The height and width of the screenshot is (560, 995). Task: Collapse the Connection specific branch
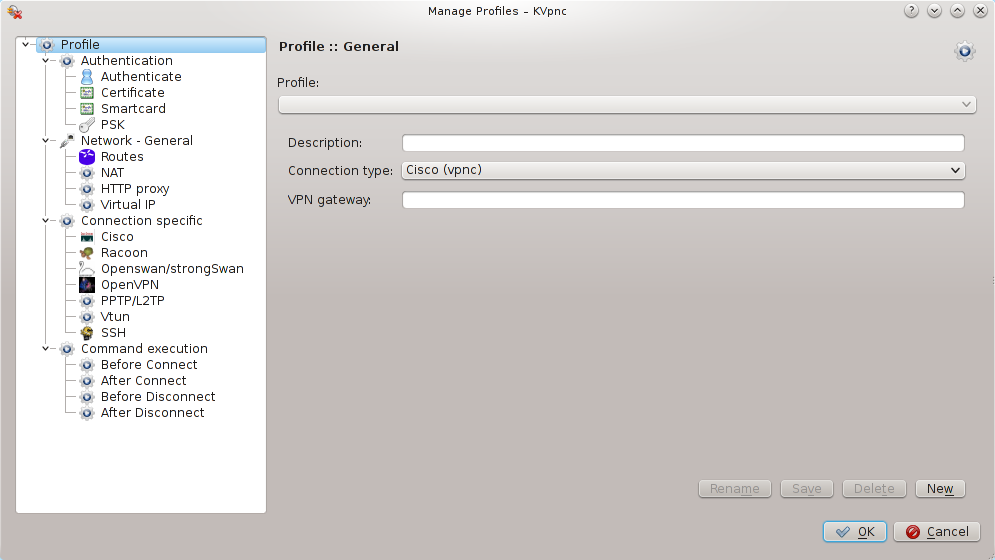pos(46,221)
